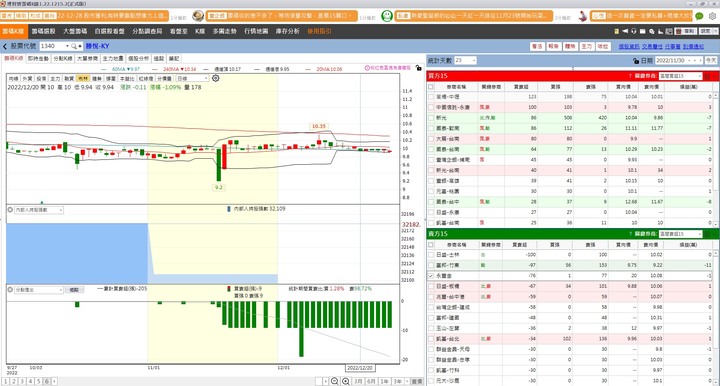Click the 今天 button

711,61
